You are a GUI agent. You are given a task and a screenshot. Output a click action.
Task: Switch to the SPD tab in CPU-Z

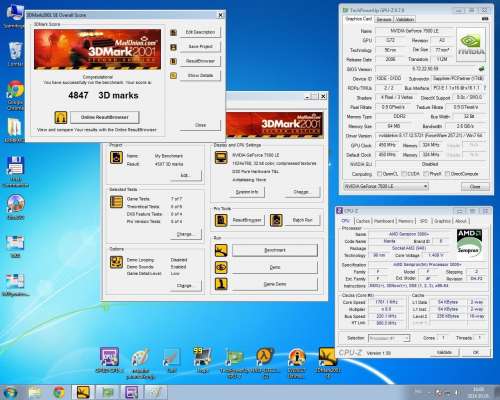click(x=424, y=221)
